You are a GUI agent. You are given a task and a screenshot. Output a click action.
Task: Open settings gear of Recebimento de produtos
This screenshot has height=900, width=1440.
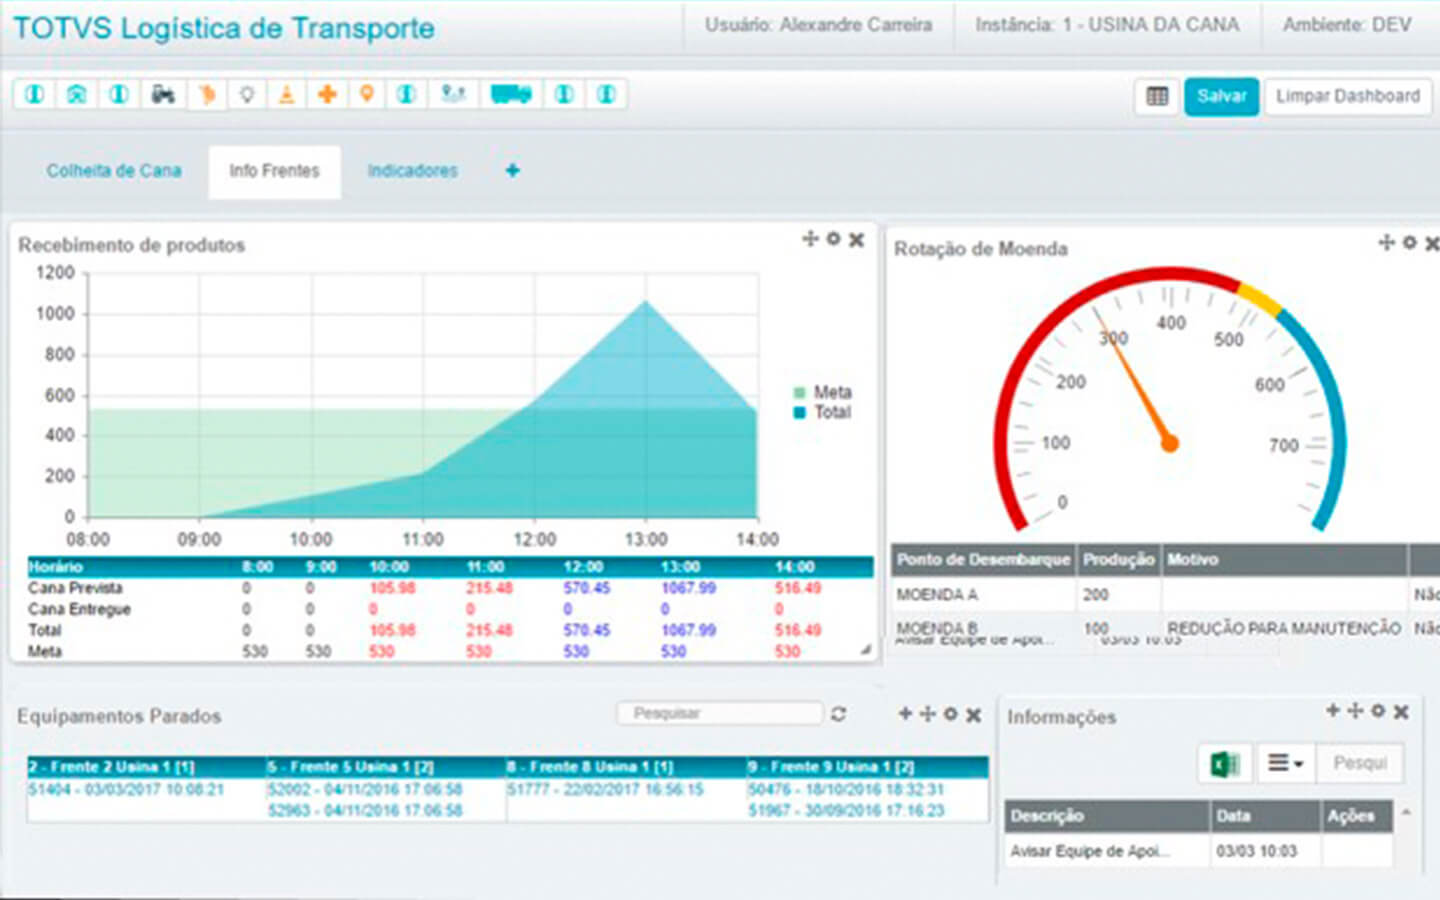[x=833, y=239]
